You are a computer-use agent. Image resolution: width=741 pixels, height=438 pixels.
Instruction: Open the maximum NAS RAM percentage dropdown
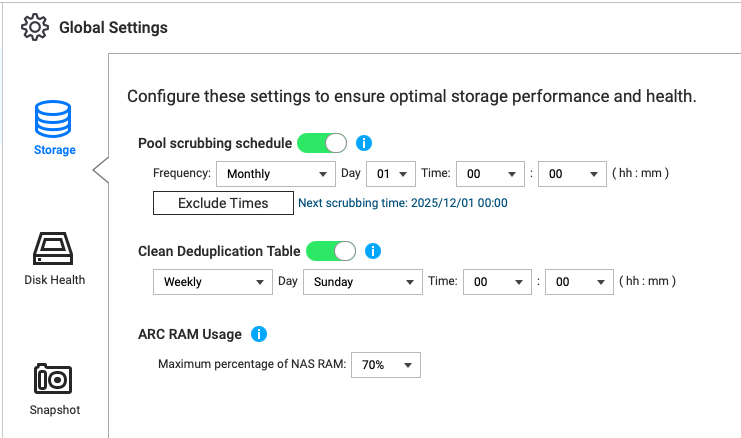(x=386, y=365)
